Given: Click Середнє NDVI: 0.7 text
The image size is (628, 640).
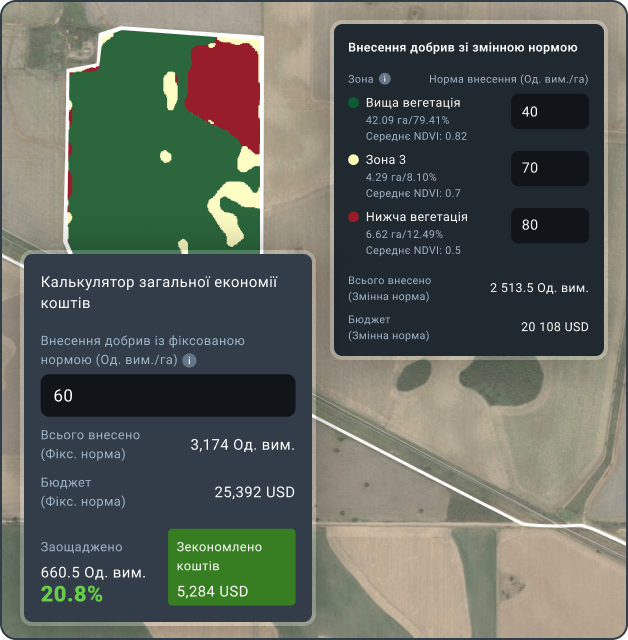Looking at the screenshot, I should tap(413, 193).
